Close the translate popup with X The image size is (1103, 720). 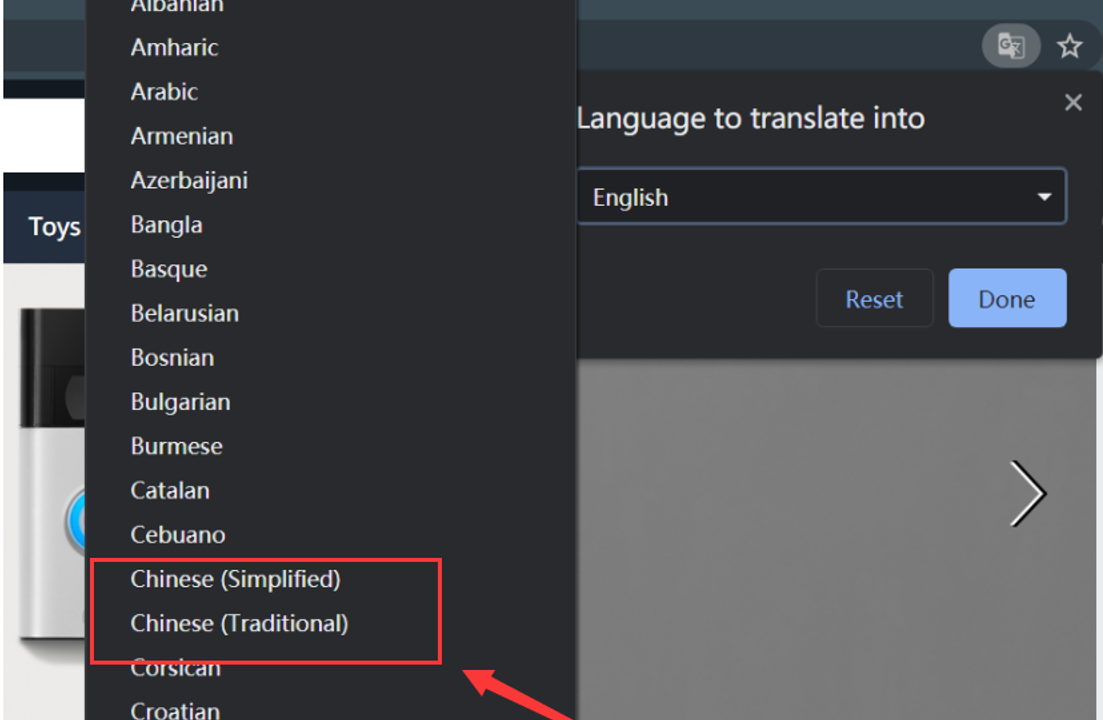(x=1073, y=102)
